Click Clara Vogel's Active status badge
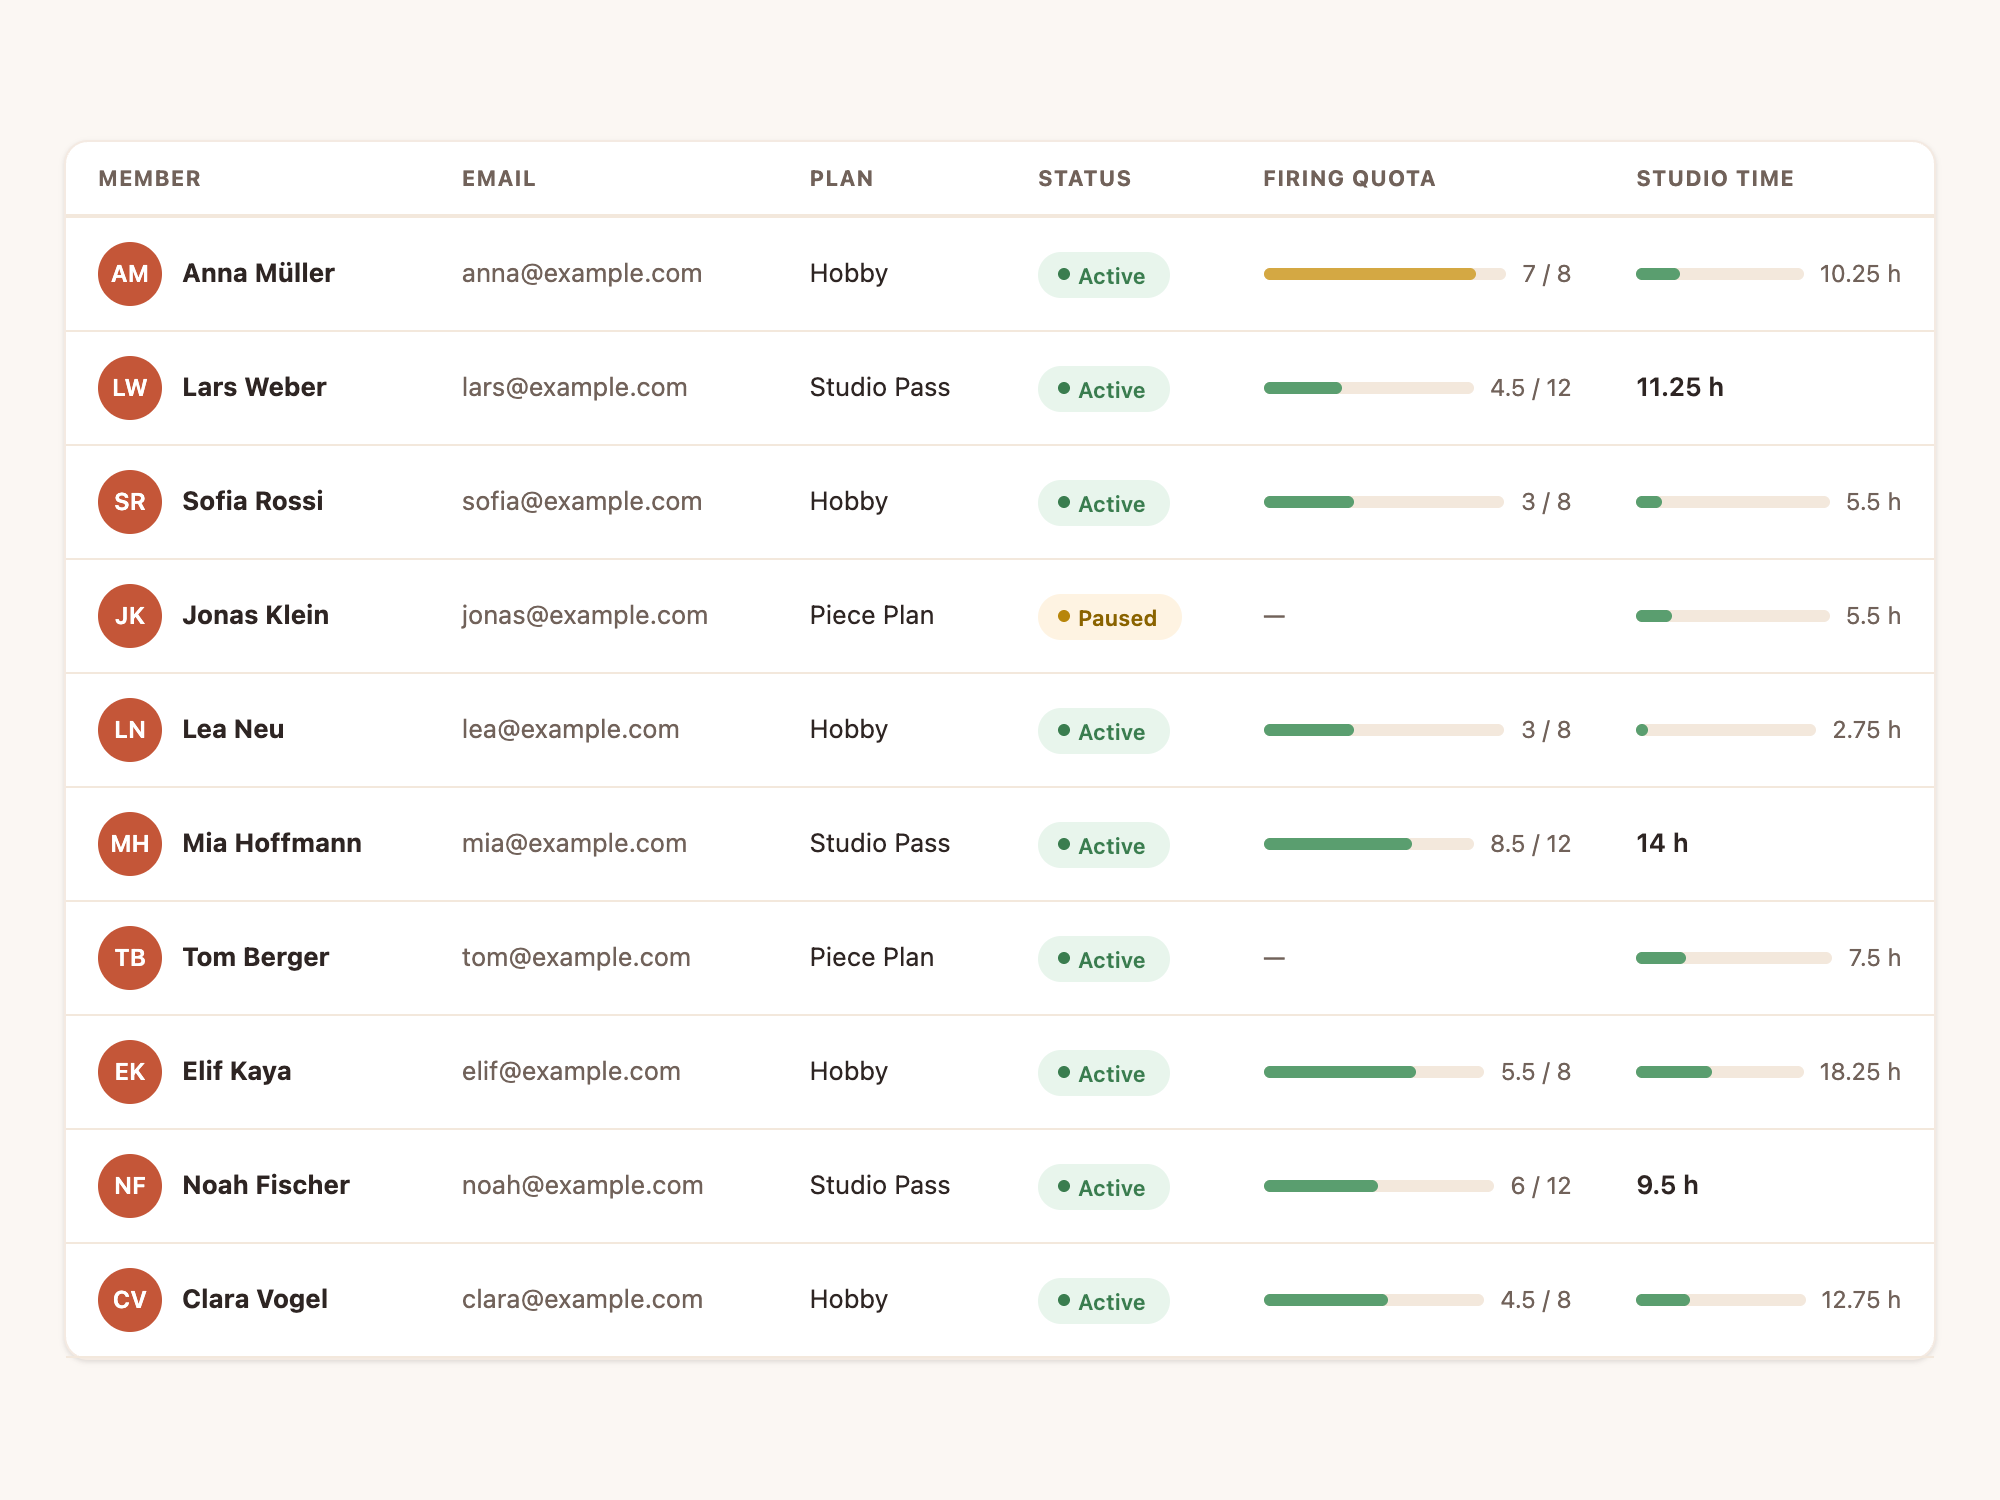The image size is (2000, 1500). pyautogui.click(x=1104, y=1301)
